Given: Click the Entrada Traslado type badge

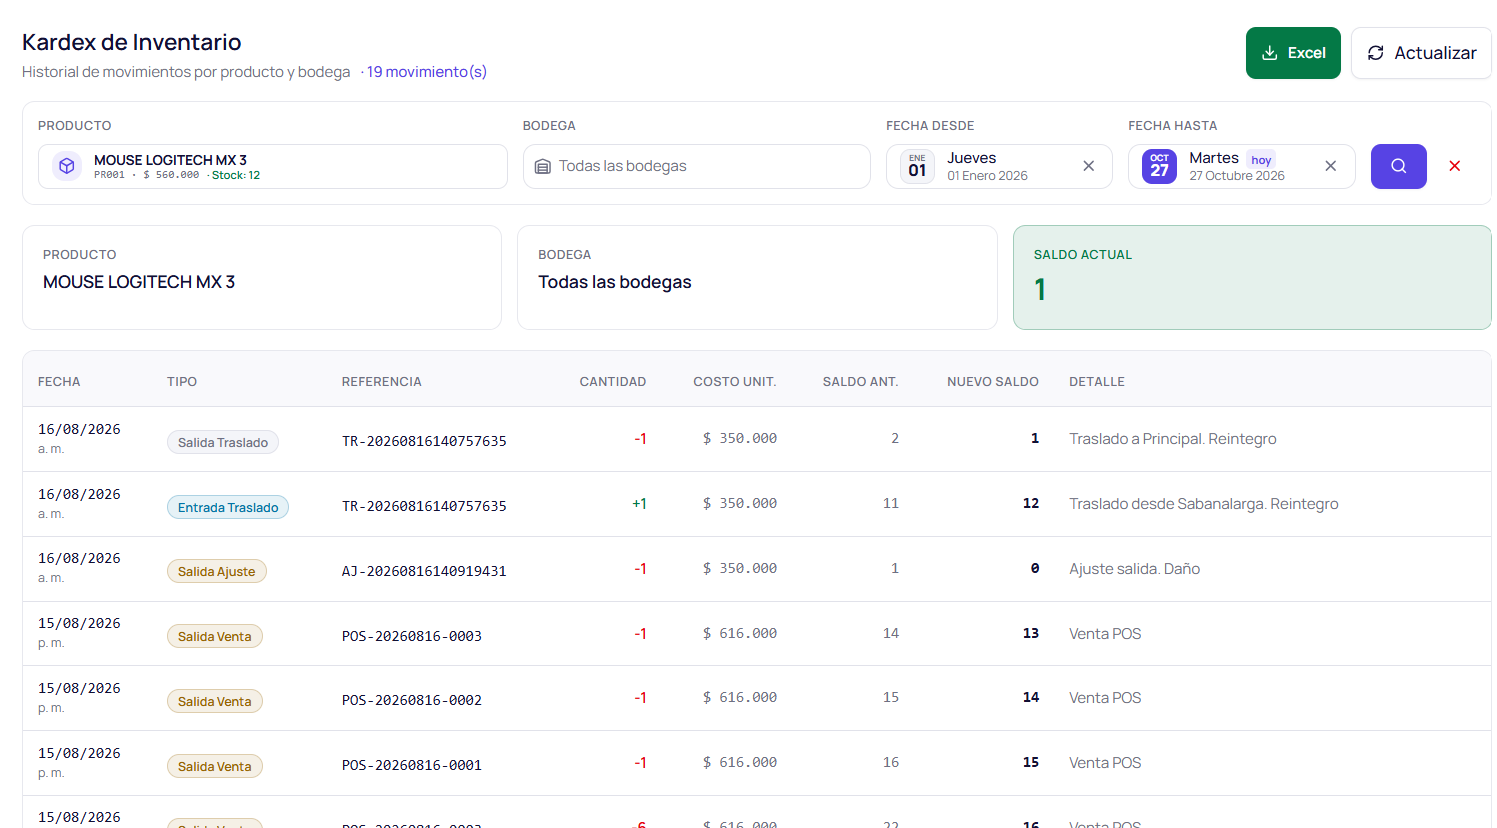Looking at the screenshot, I should pyautogui.click(x=228, y=507).
